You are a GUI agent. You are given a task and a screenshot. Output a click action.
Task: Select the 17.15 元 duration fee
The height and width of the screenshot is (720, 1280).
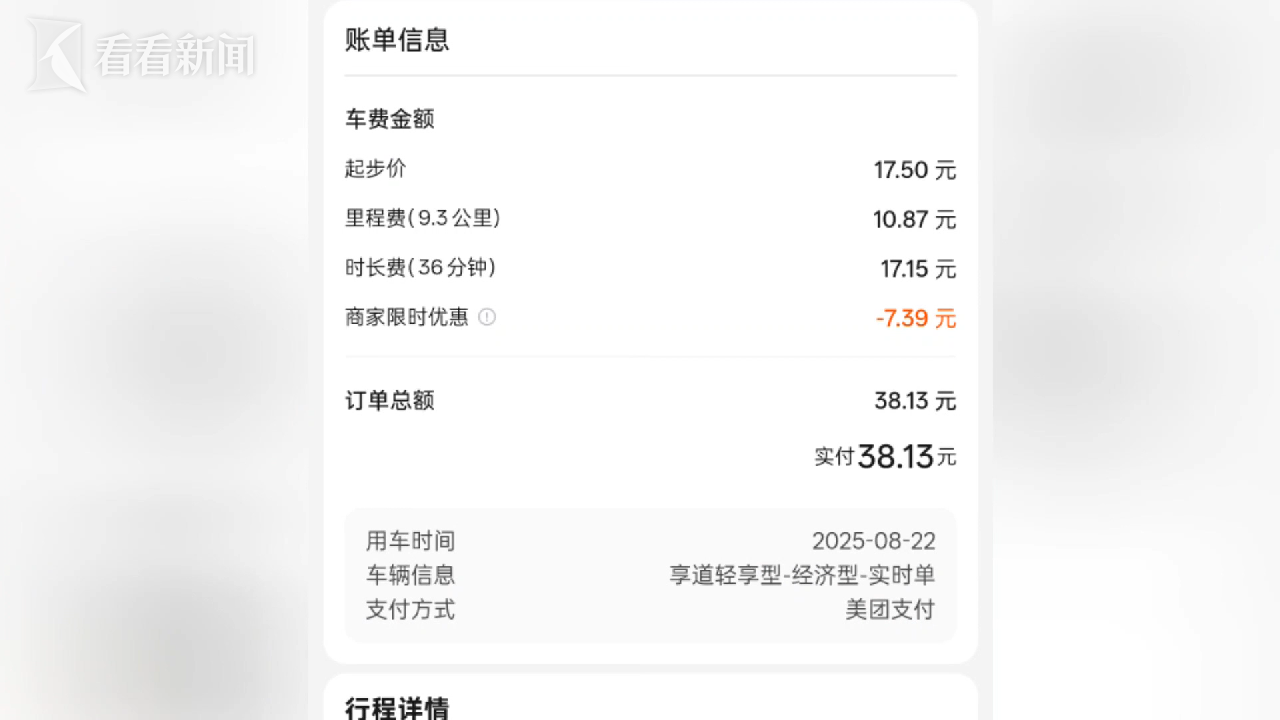tap(918, 269)
